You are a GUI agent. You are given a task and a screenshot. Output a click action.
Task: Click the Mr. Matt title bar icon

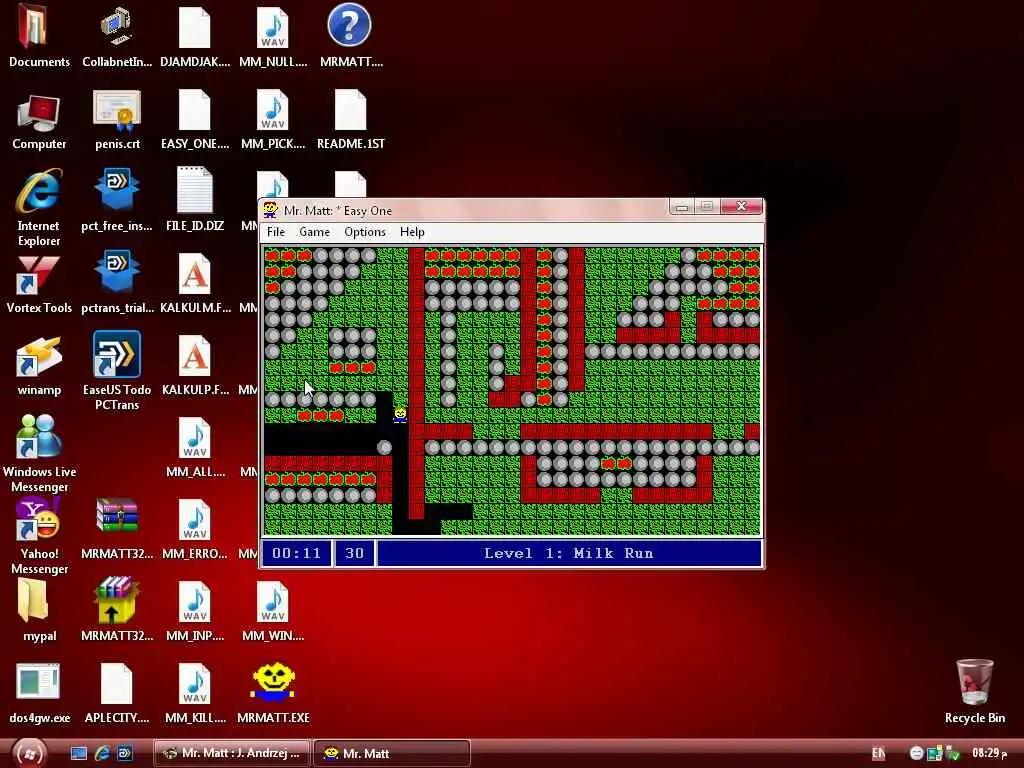[x=270, y=210]
